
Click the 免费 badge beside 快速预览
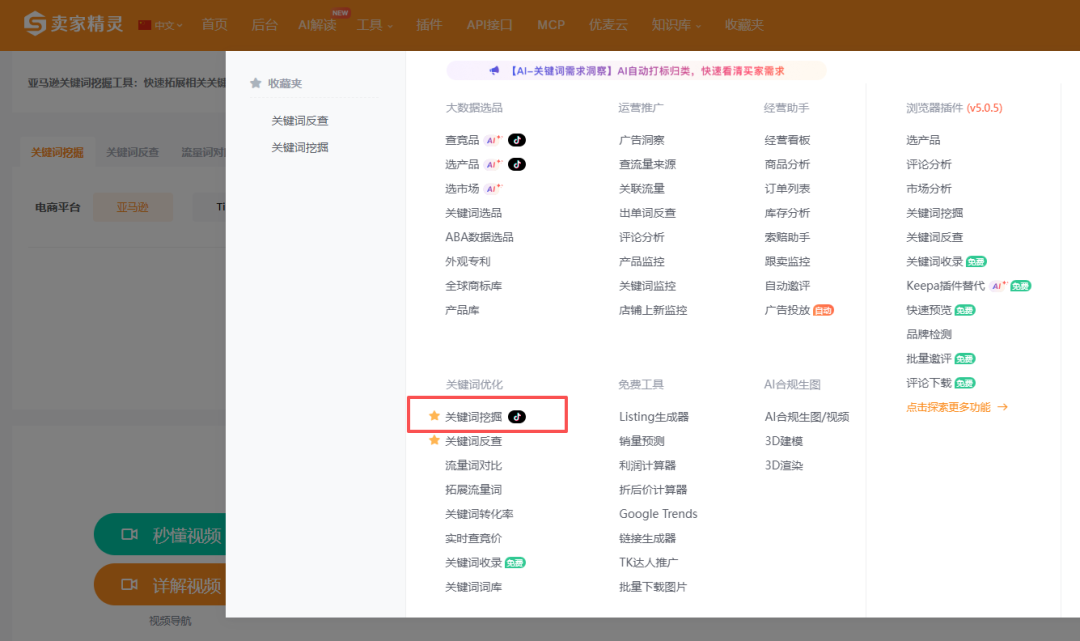pyautogui.click(x=965, y=310)
